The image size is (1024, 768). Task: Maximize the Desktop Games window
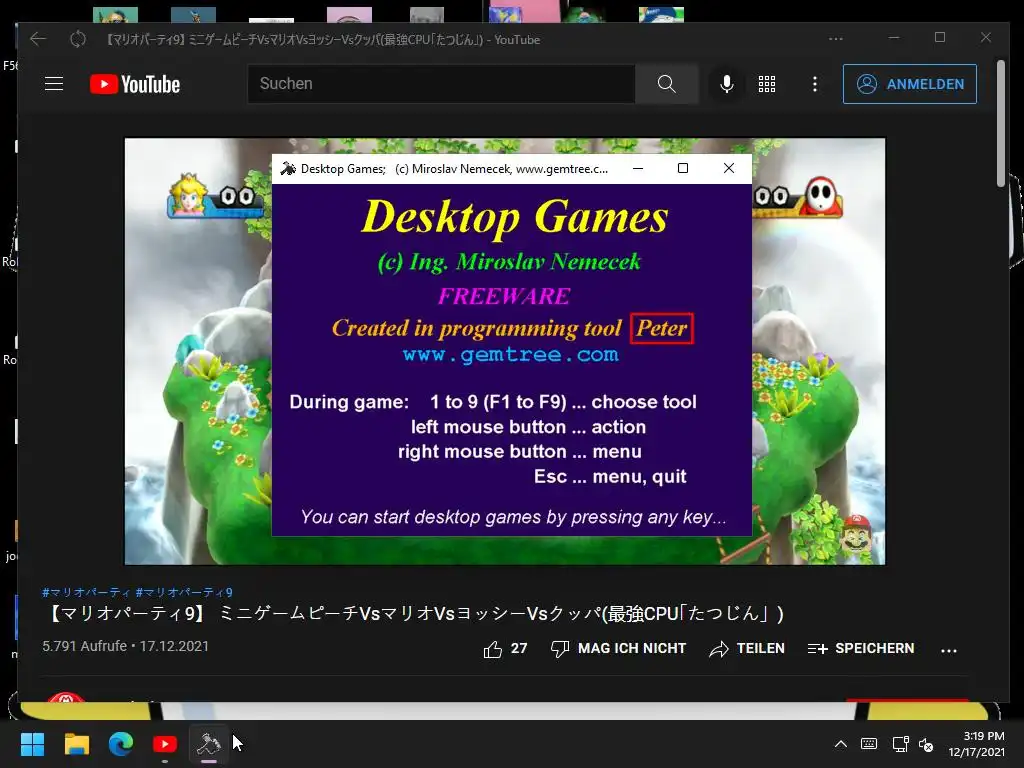(683, 168)
